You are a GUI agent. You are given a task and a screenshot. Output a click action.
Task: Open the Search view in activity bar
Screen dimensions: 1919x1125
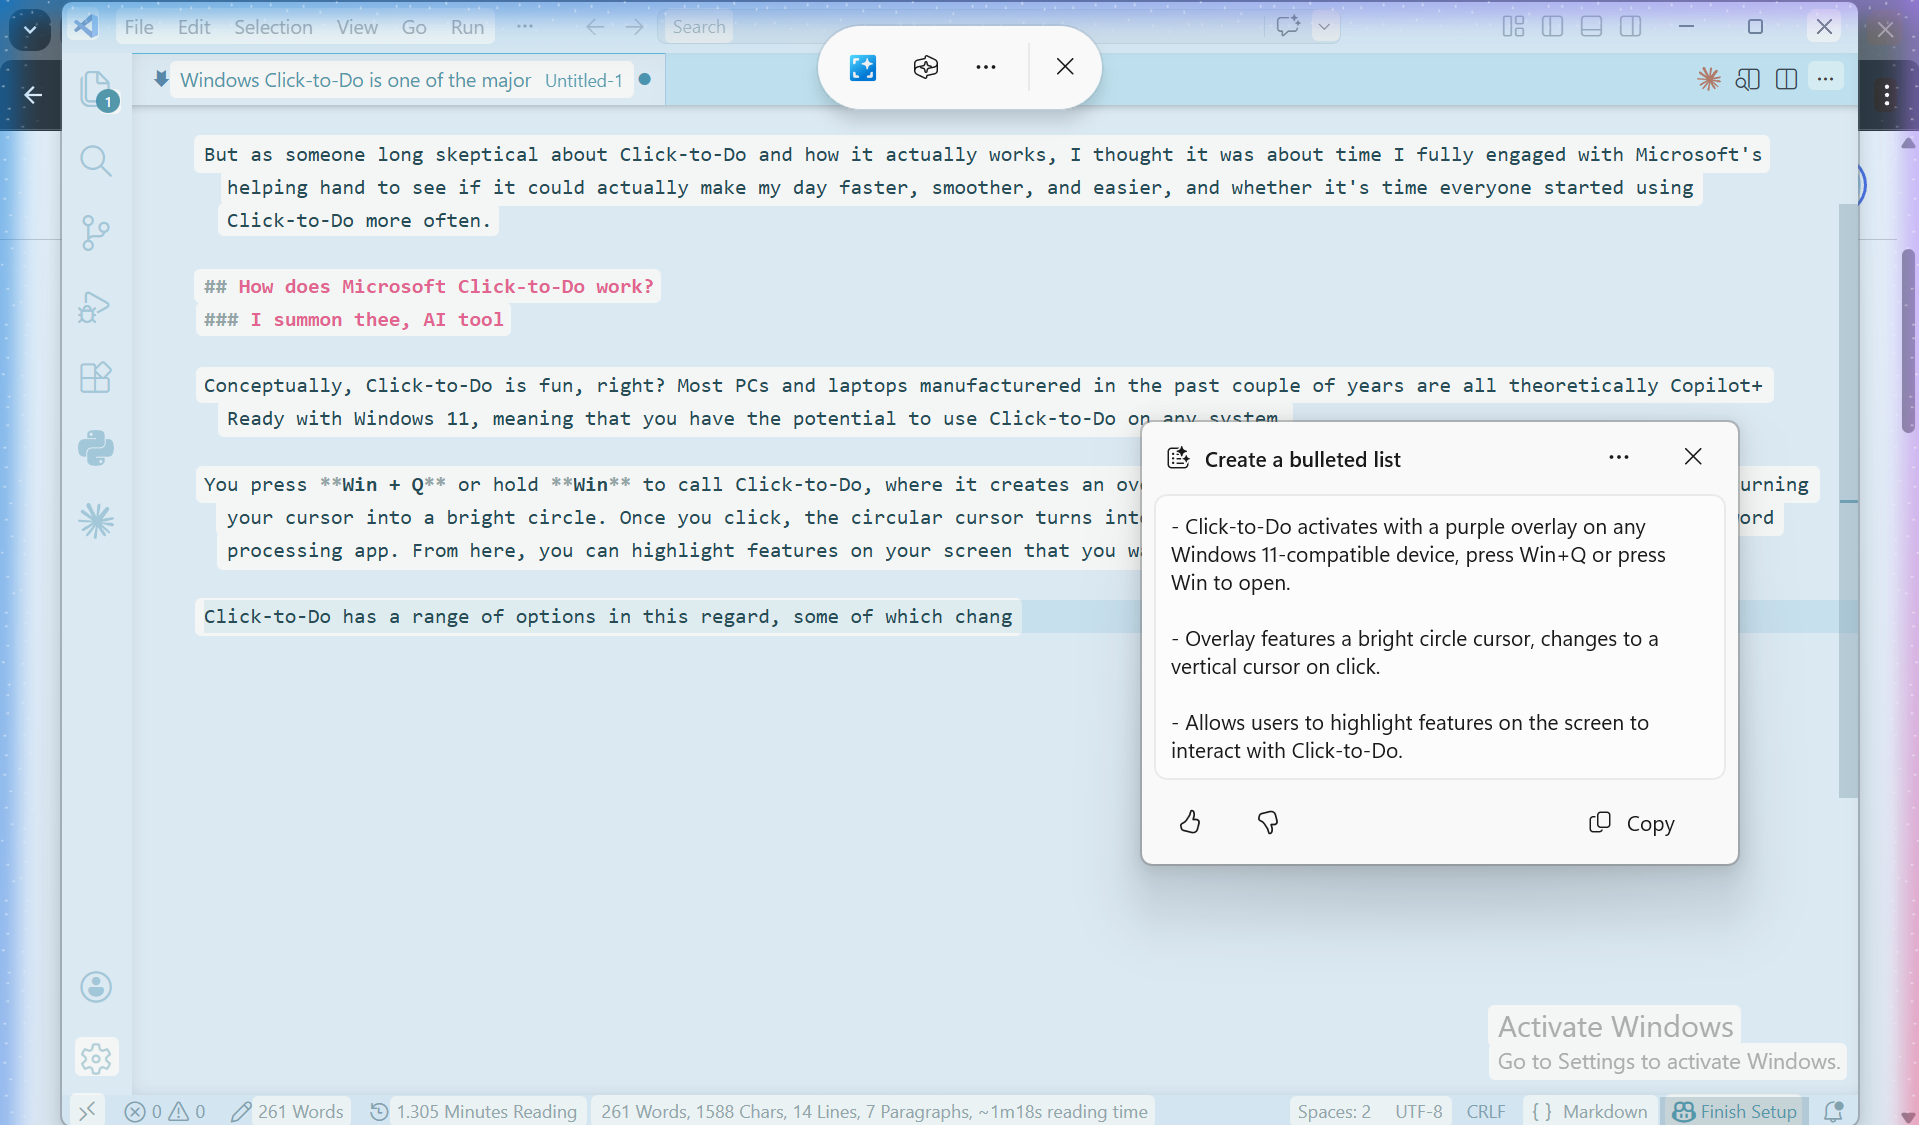[x=96, y=160]
